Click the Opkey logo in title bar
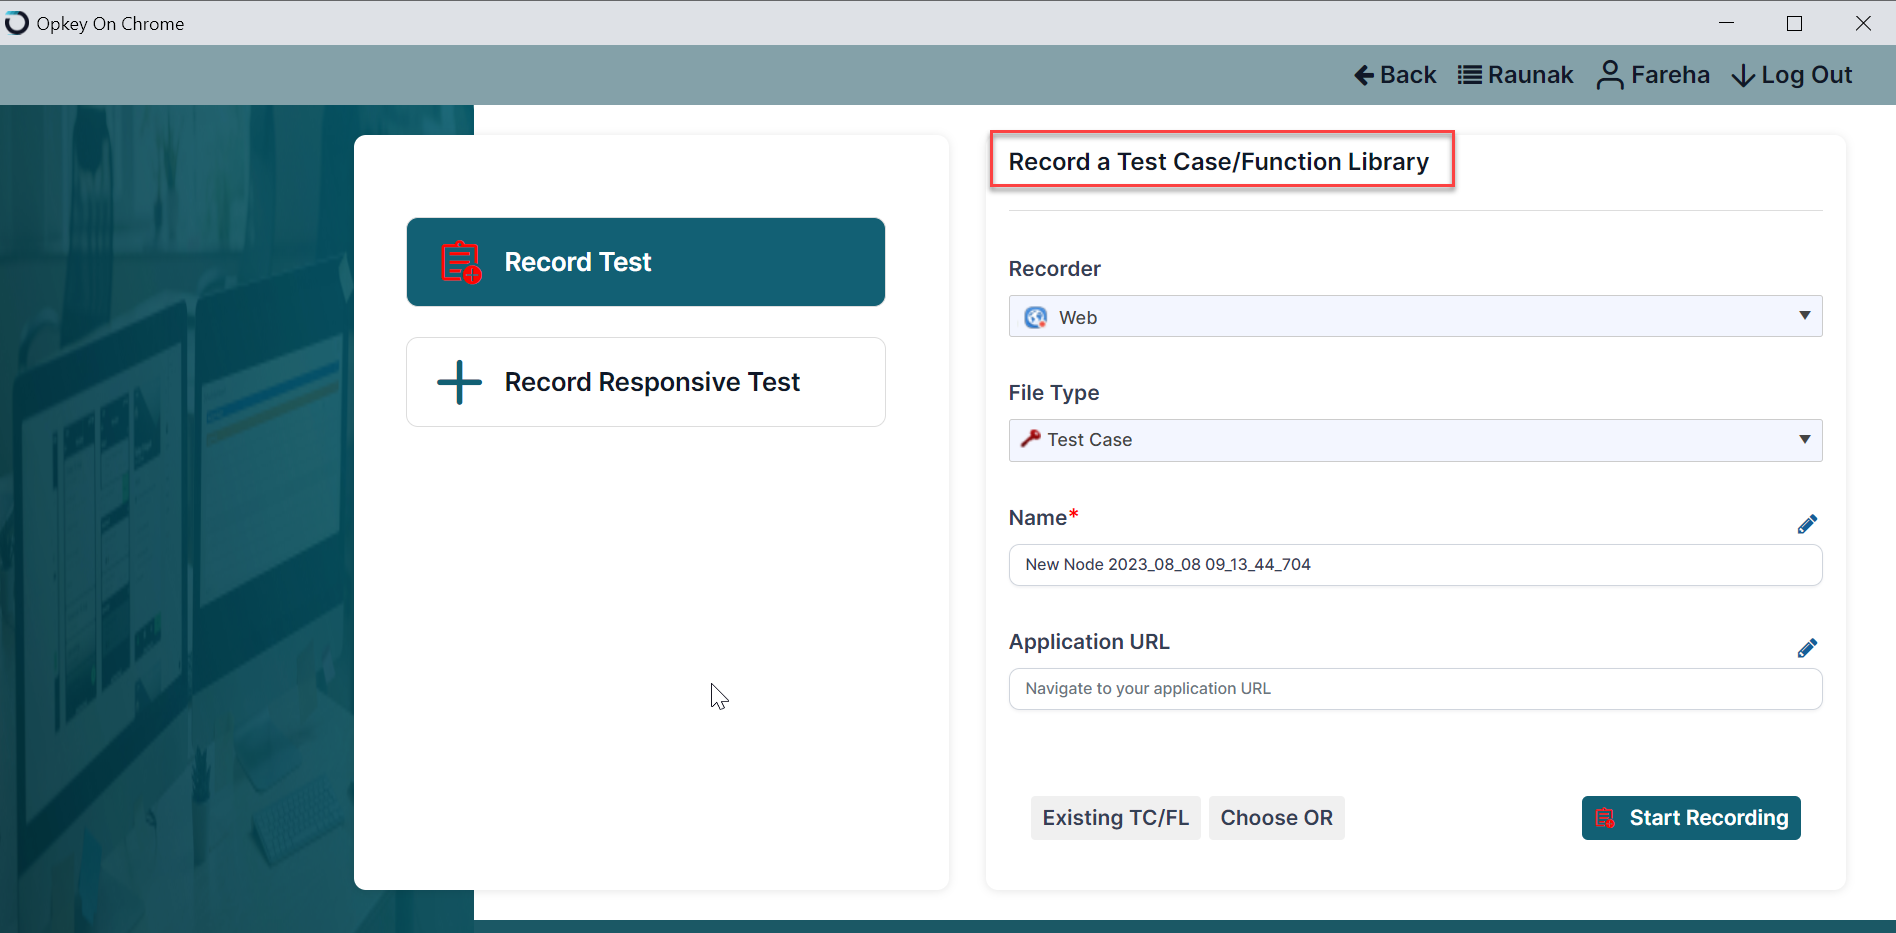The image size is (1896, 933). tap(17, 22)
